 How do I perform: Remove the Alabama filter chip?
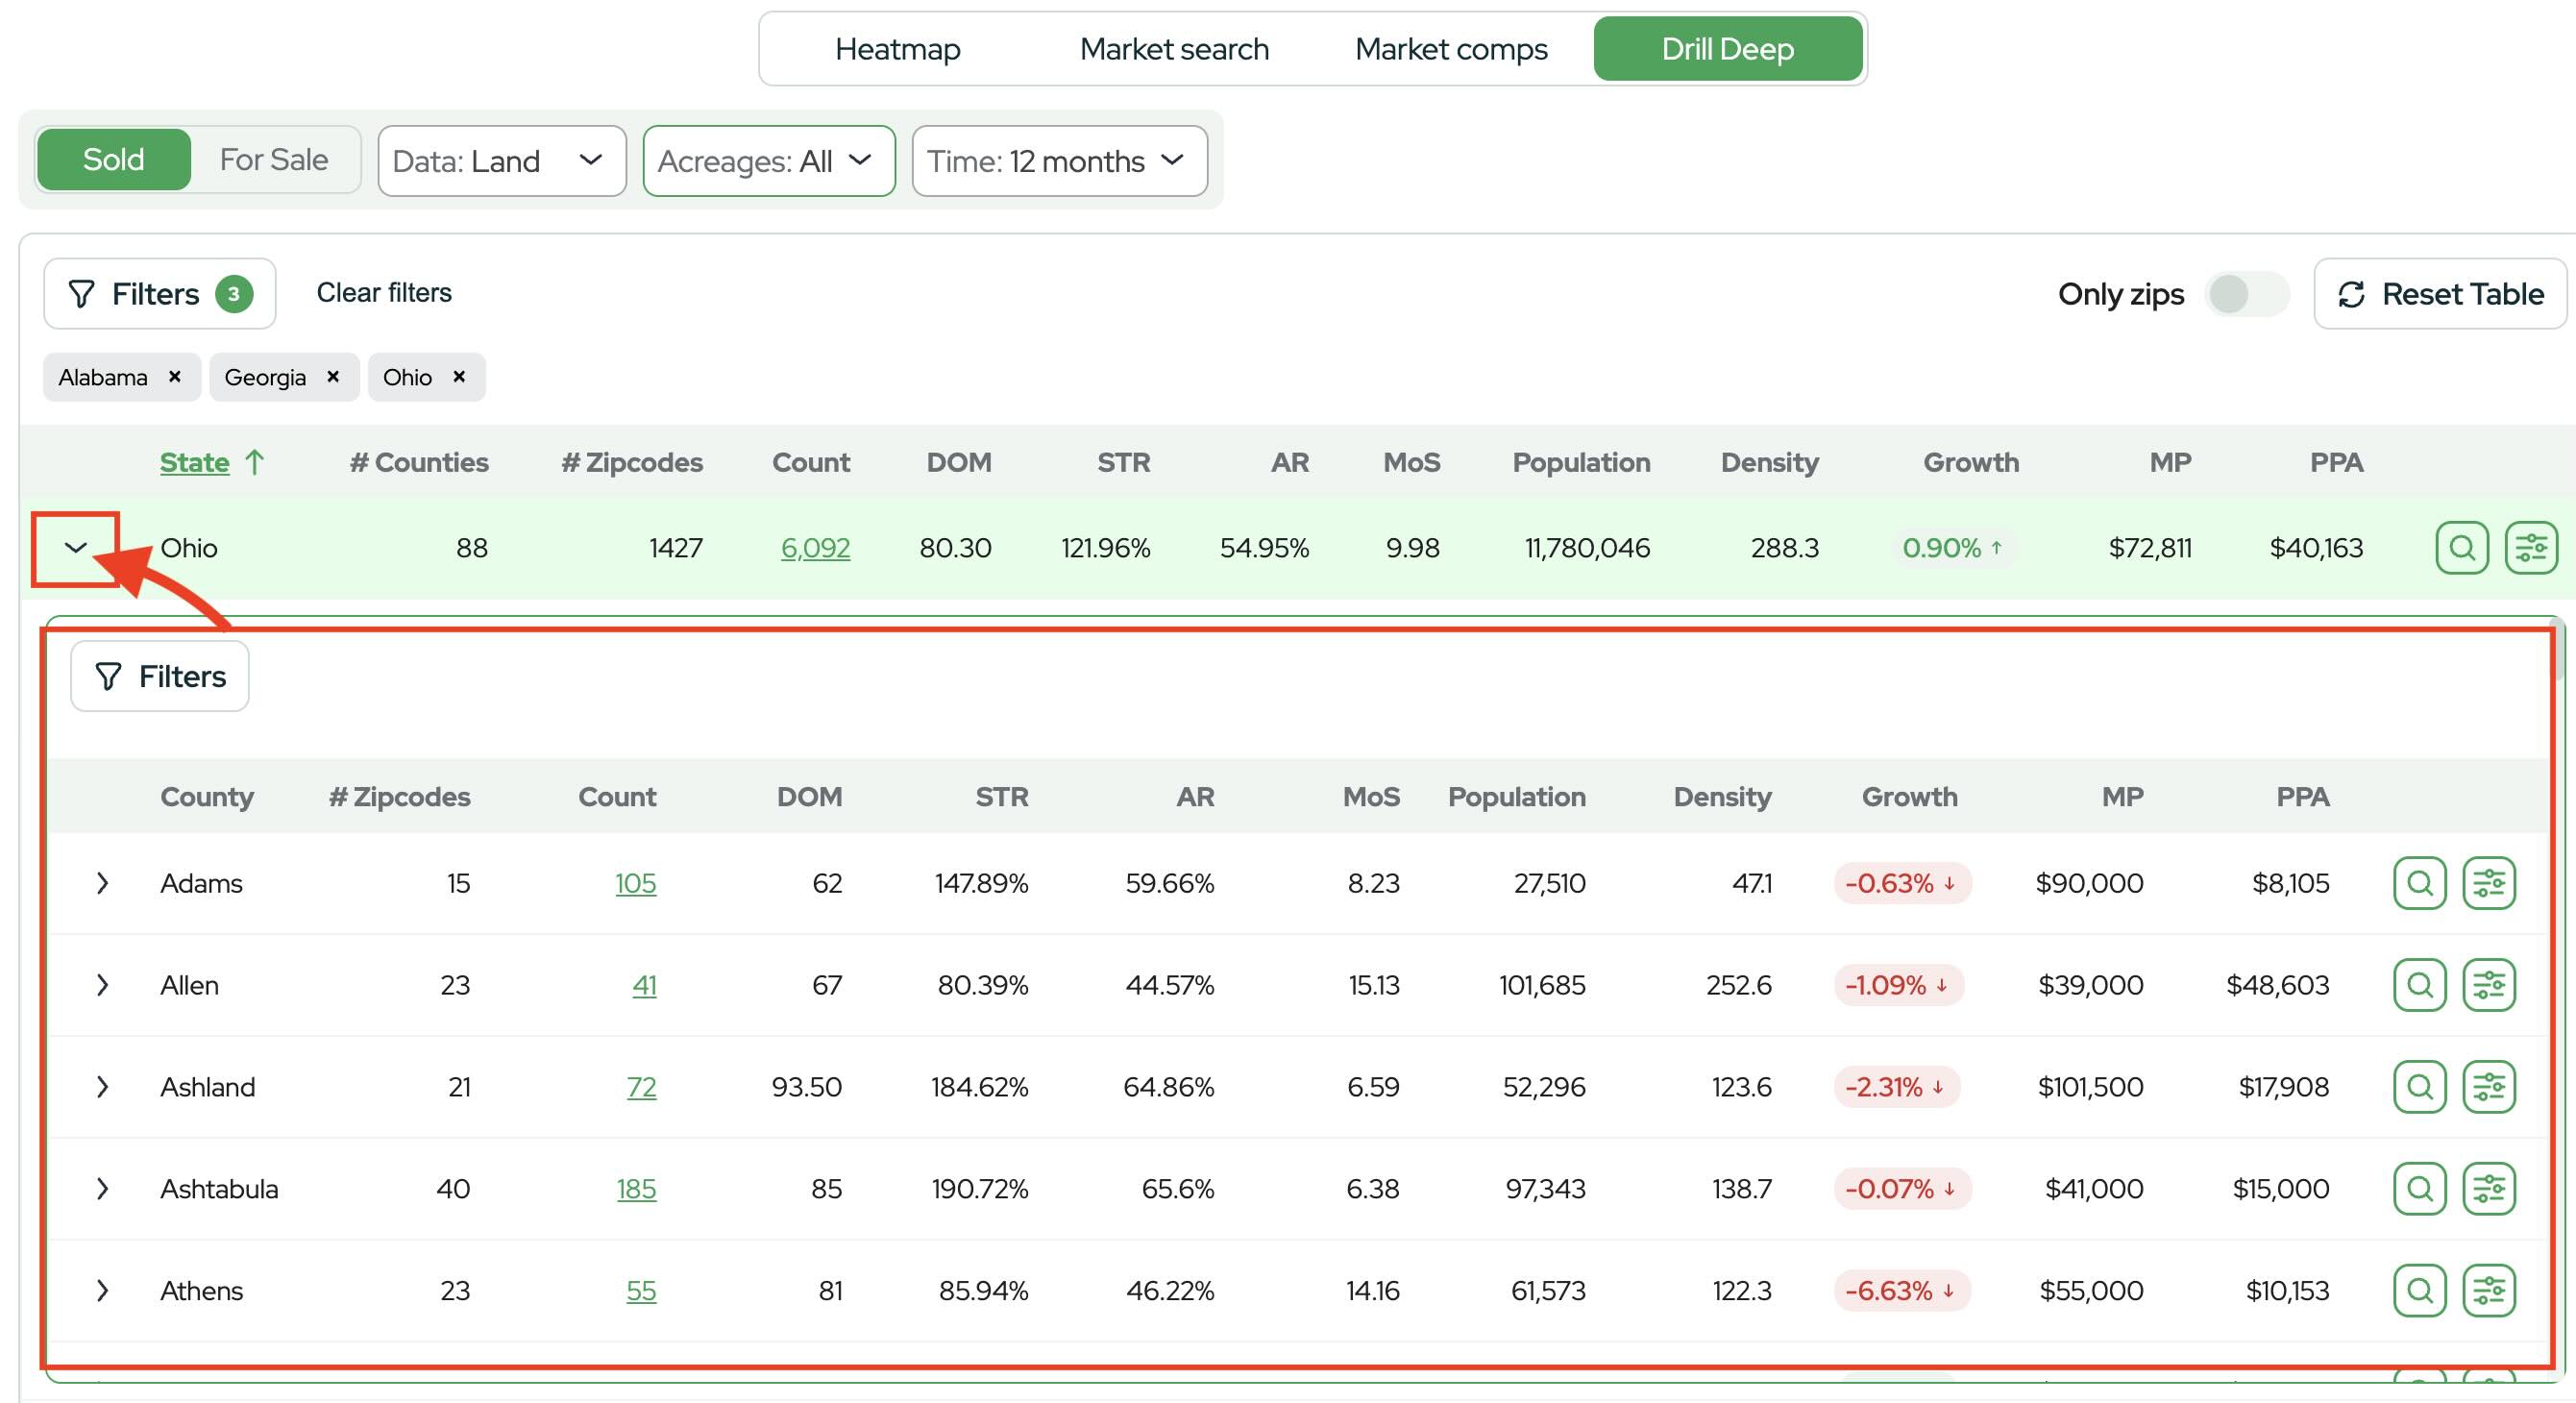(x=175, y=377)
